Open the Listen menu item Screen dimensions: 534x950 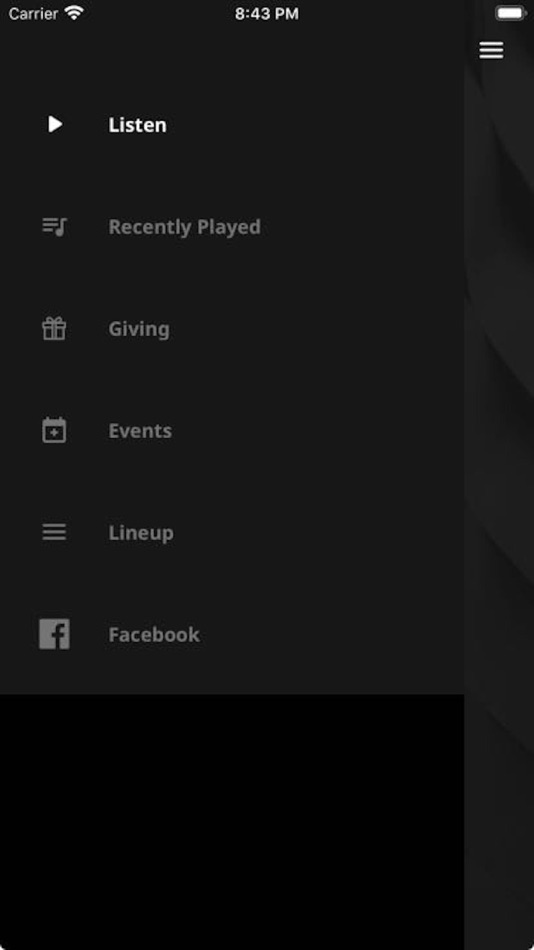point(138,125)
